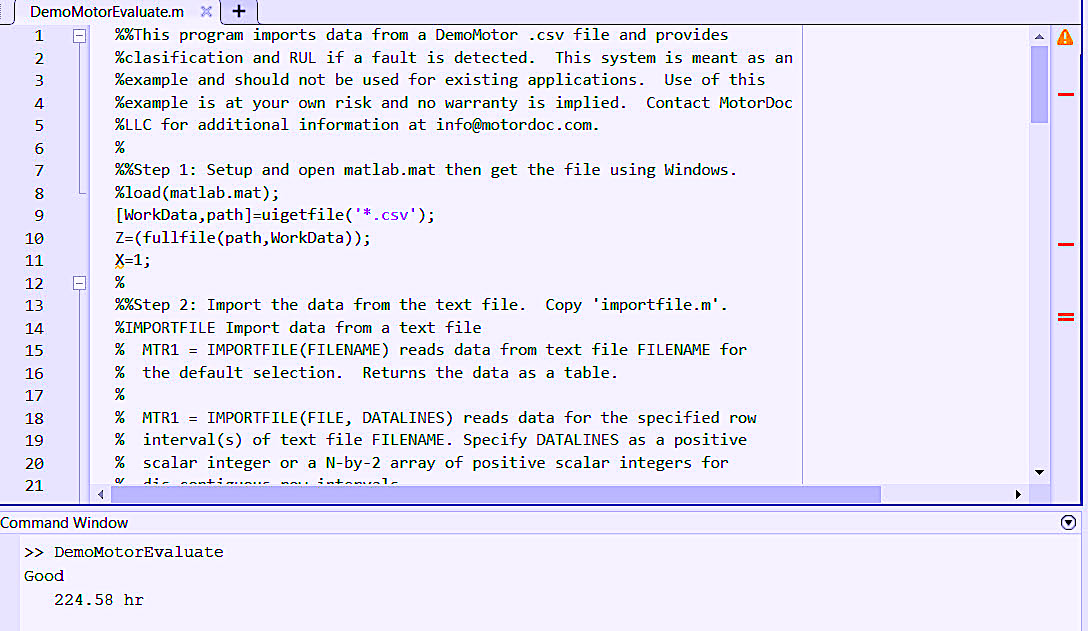Click '%clasification and RUL' on line 2
This screenshot has width=1088, height=631.
pyautogui.click(x=216, y=58)
